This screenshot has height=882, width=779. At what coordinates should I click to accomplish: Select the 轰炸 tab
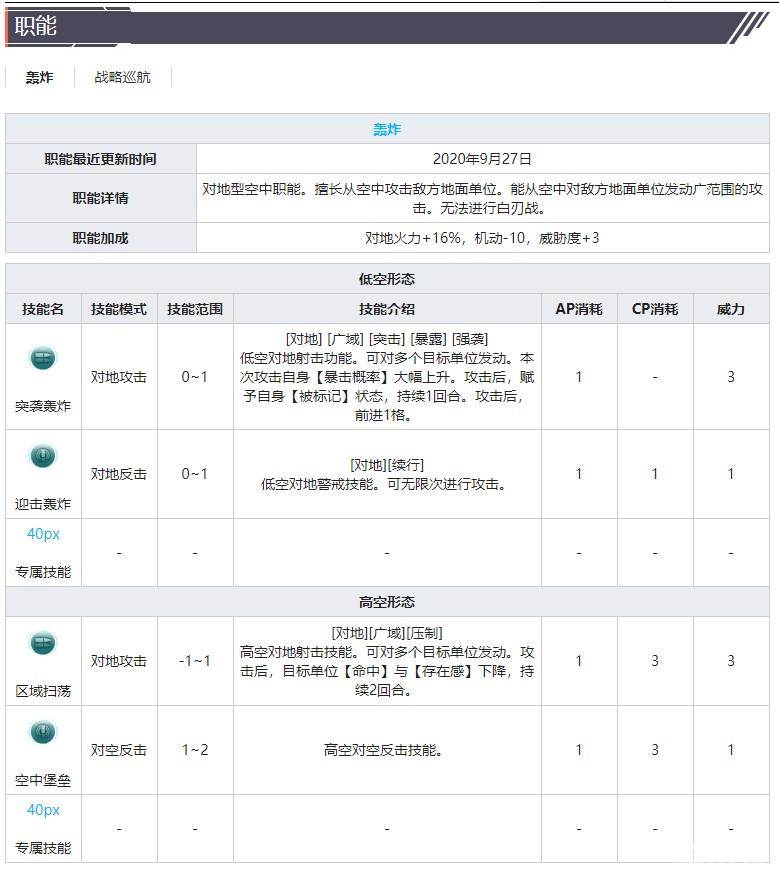pos(39,77)
